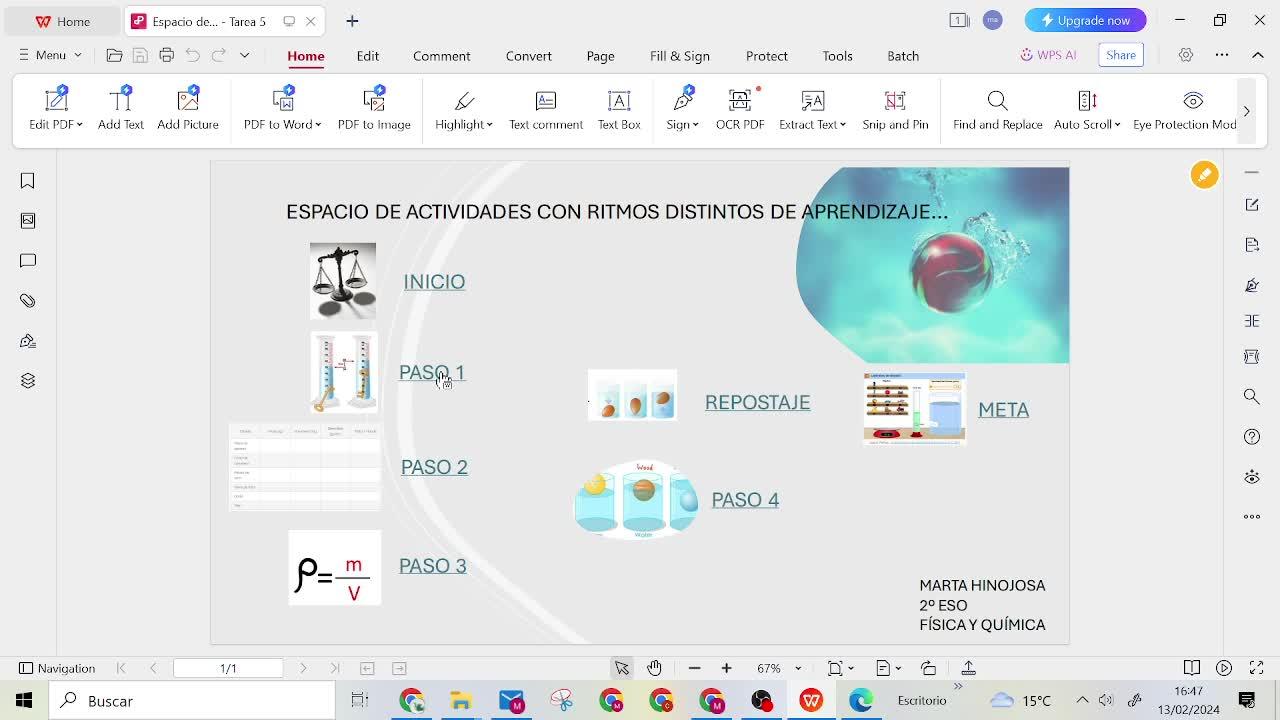Select the hand pan tool
1280x720 pixels.
tap(654, 668)
